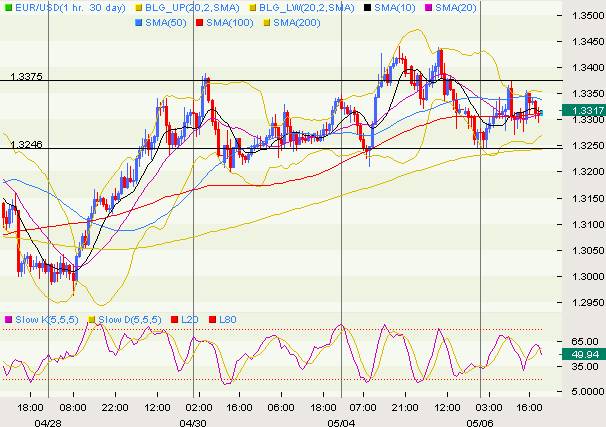Click the BLG_LW(20,2,SMA) legend swatch

click(x=252, y=8)
